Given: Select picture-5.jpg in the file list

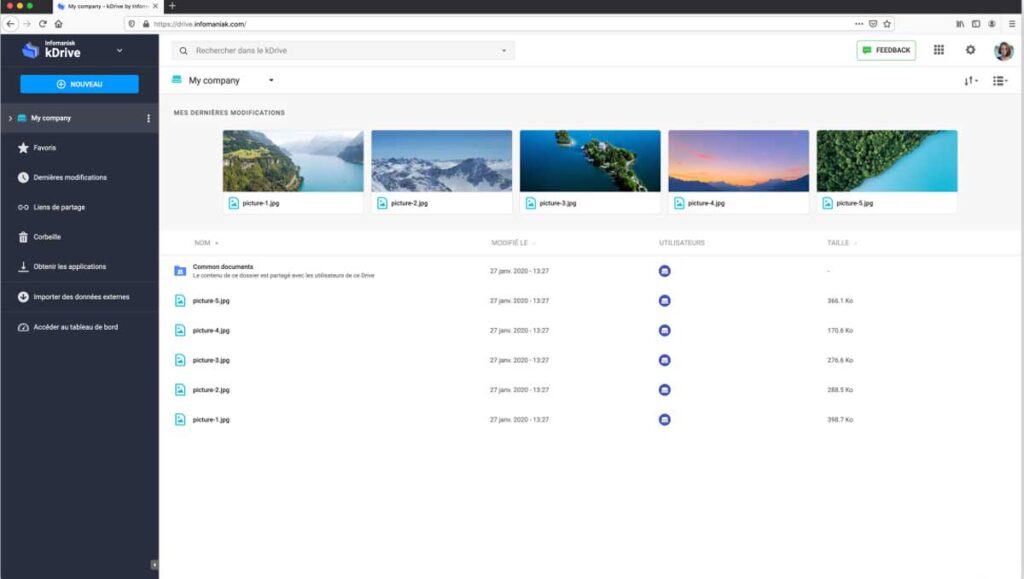Looking at the screenshot, I should coord(211,301).
